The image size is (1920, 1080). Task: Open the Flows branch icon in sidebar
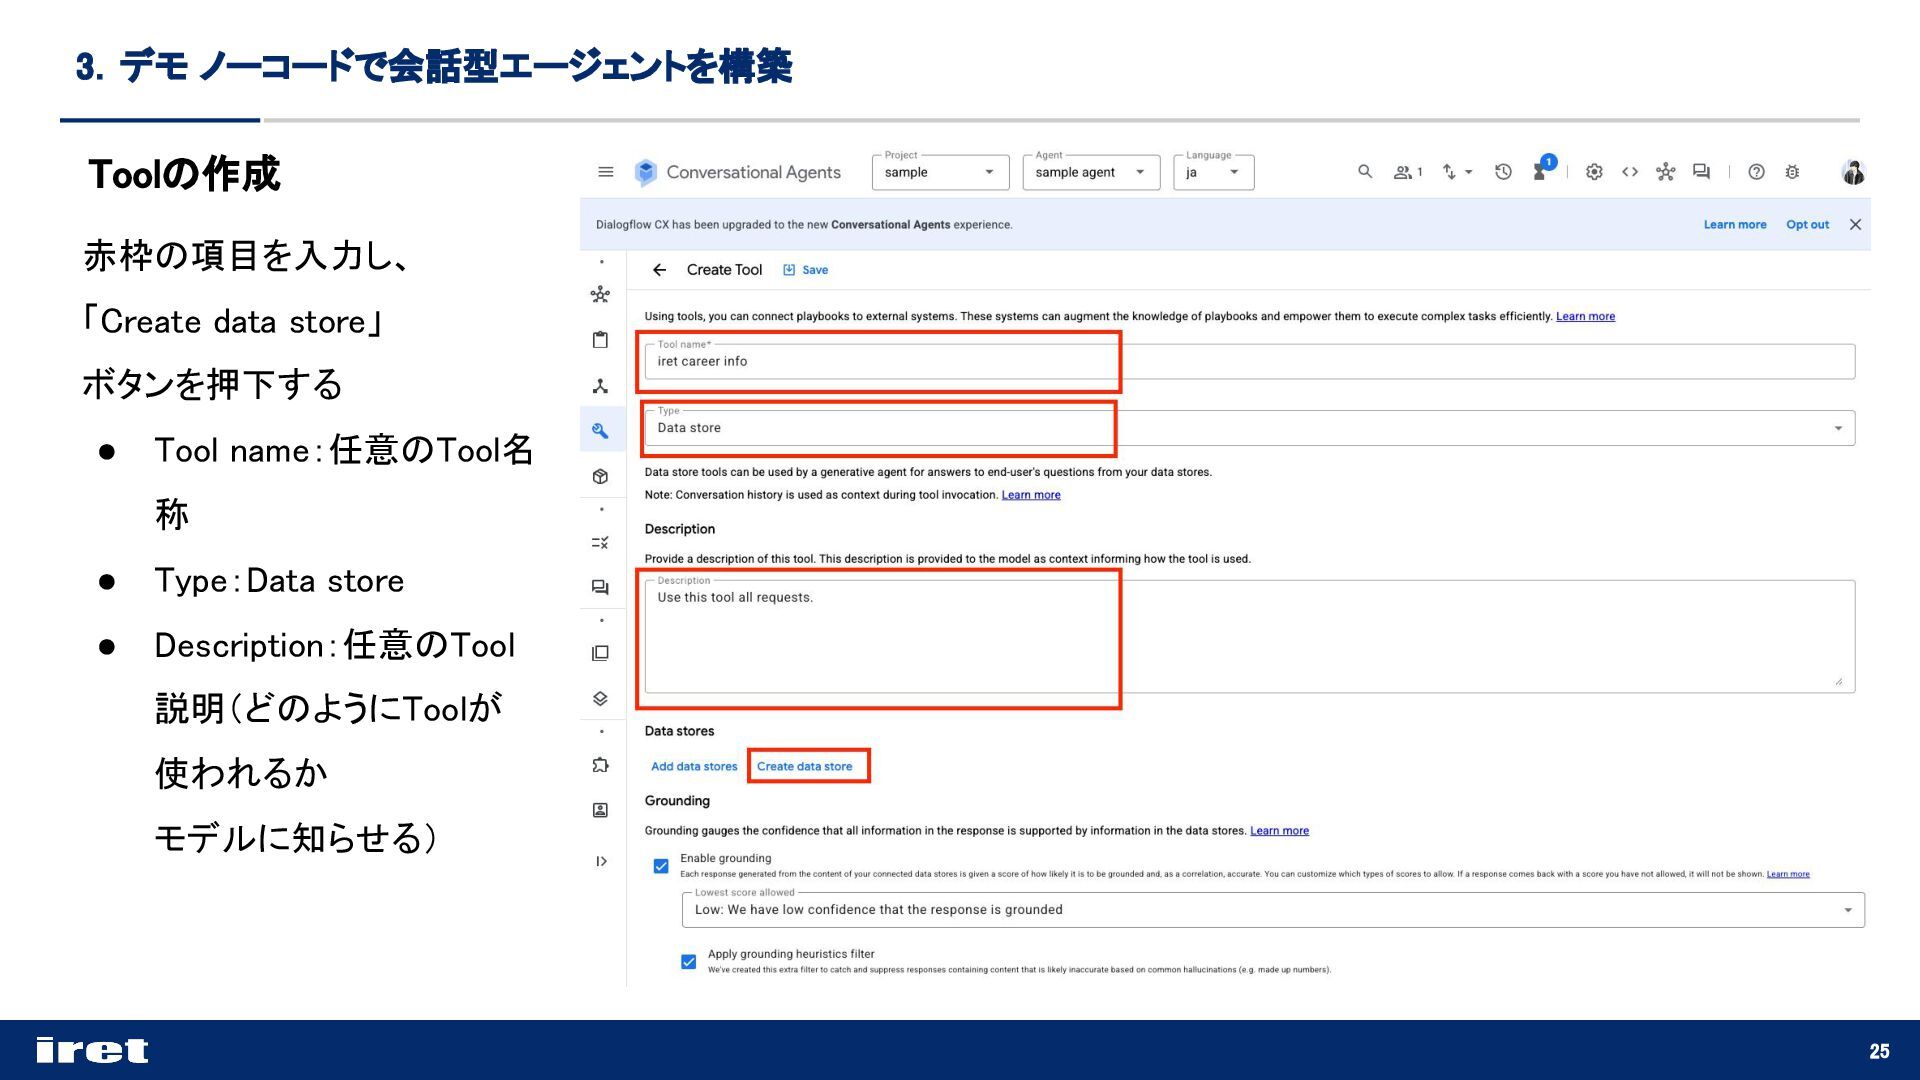[600, 386]
